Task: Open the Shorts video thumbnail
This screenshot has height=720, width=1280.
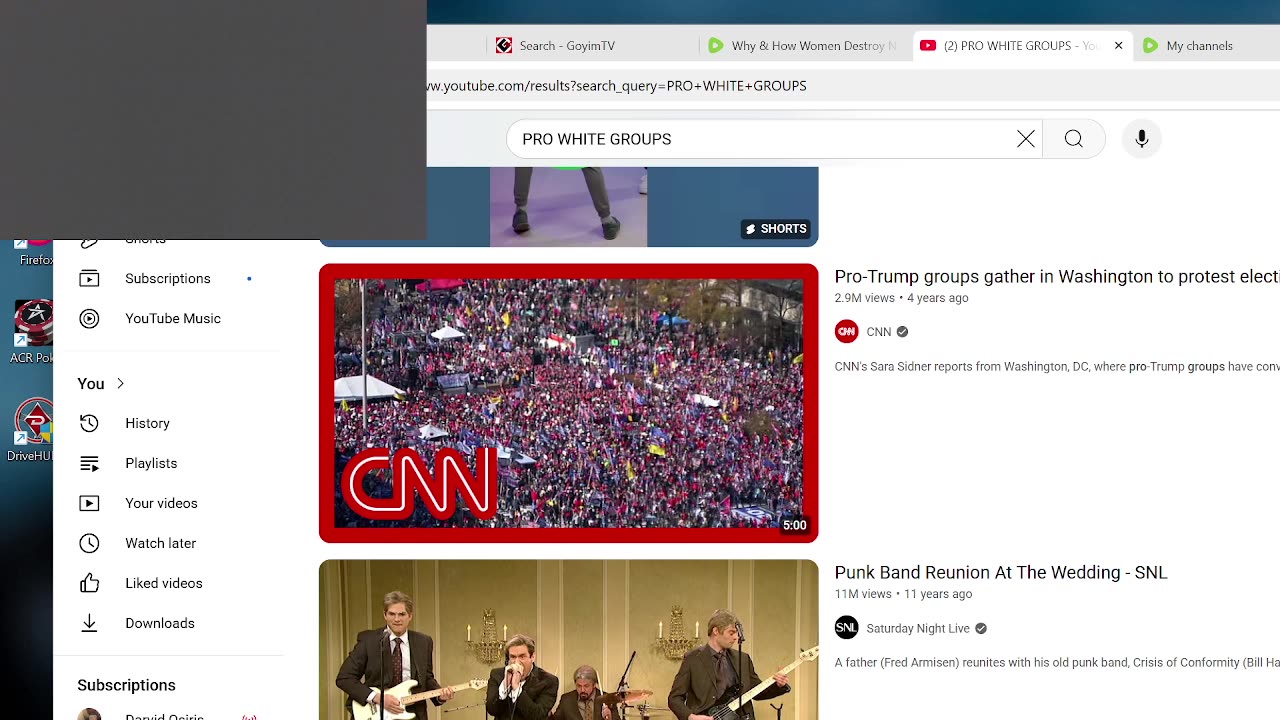Action: [568, 206]
